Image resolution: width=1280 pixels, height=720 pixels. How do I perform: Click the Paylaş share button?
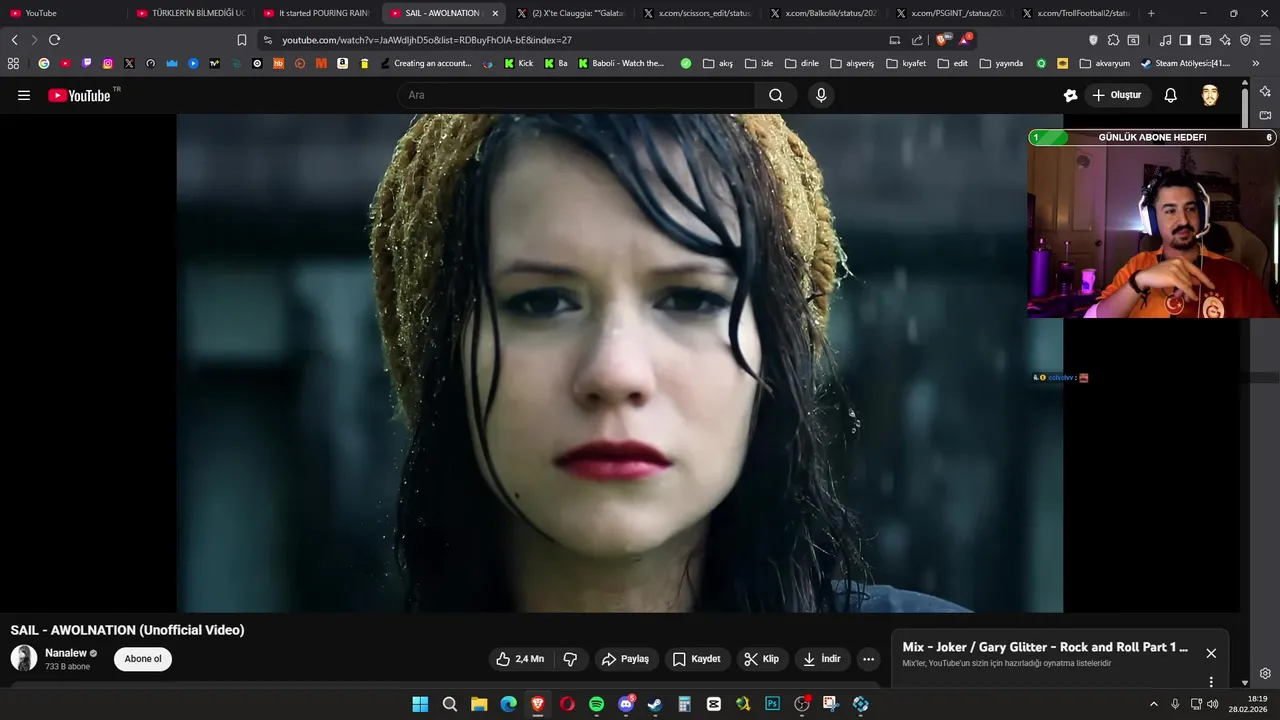click(625, 659)
